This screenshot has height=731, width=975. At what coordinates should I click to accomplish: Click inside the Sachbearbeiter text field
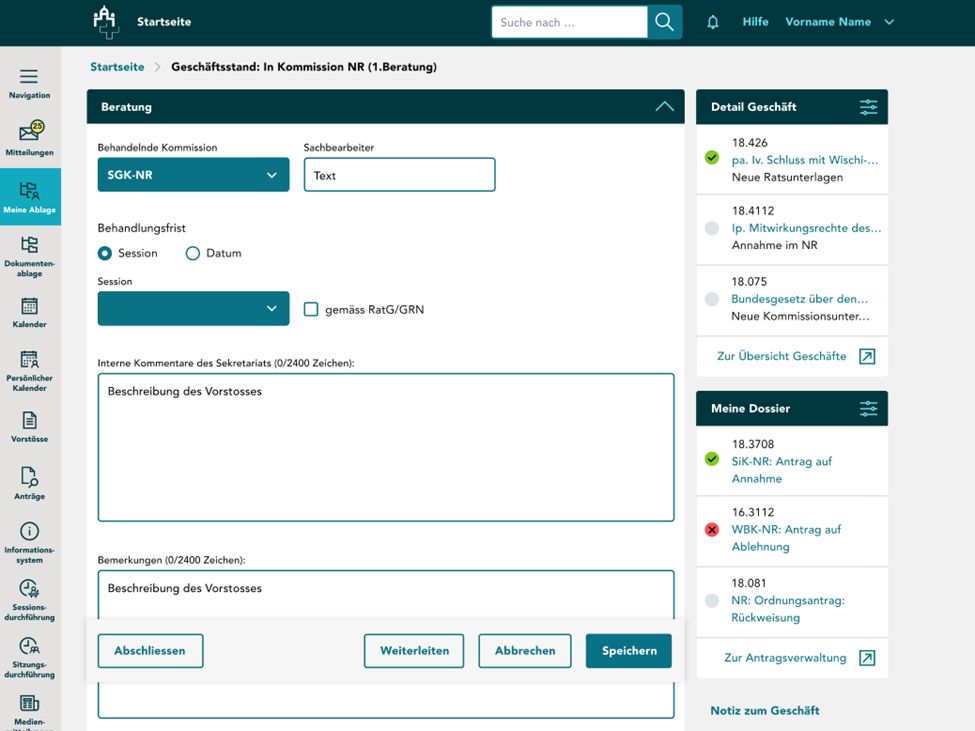click(399, 174)
